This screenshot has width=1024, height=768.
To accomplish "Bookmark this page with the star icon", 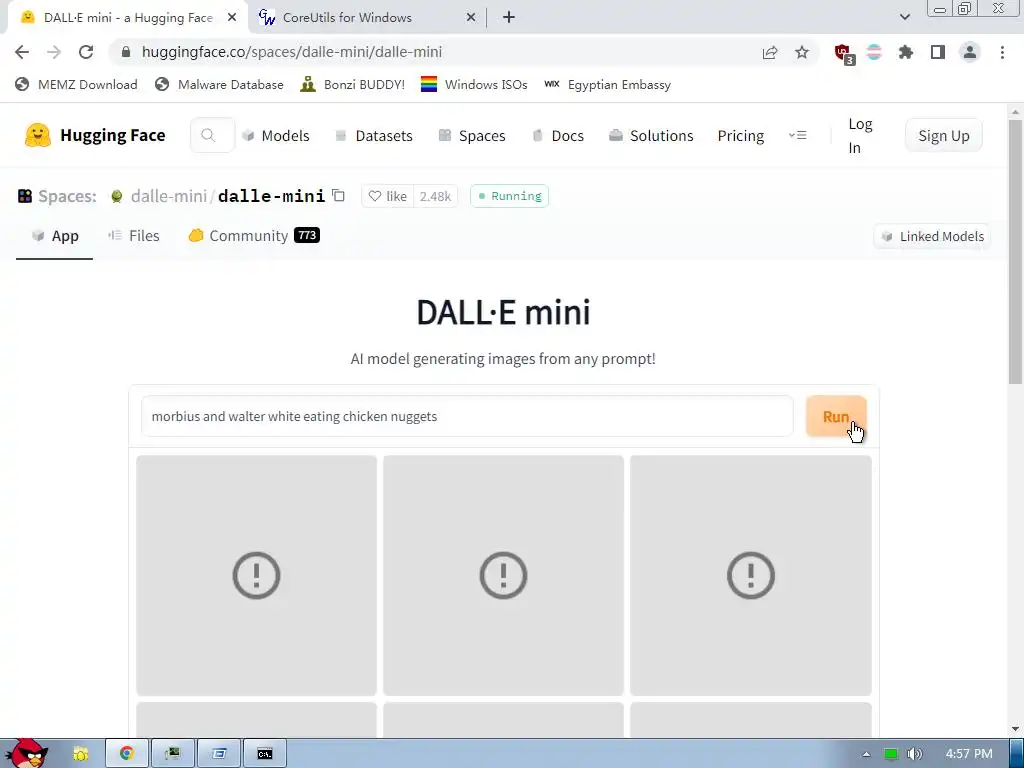I will 802,52.
